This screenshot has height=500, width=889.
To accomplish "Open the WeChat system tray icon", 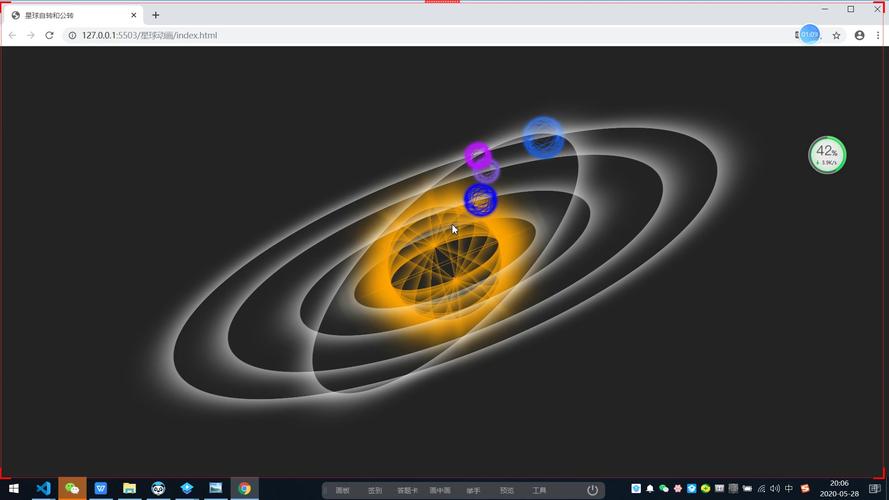I will (663, 489).
